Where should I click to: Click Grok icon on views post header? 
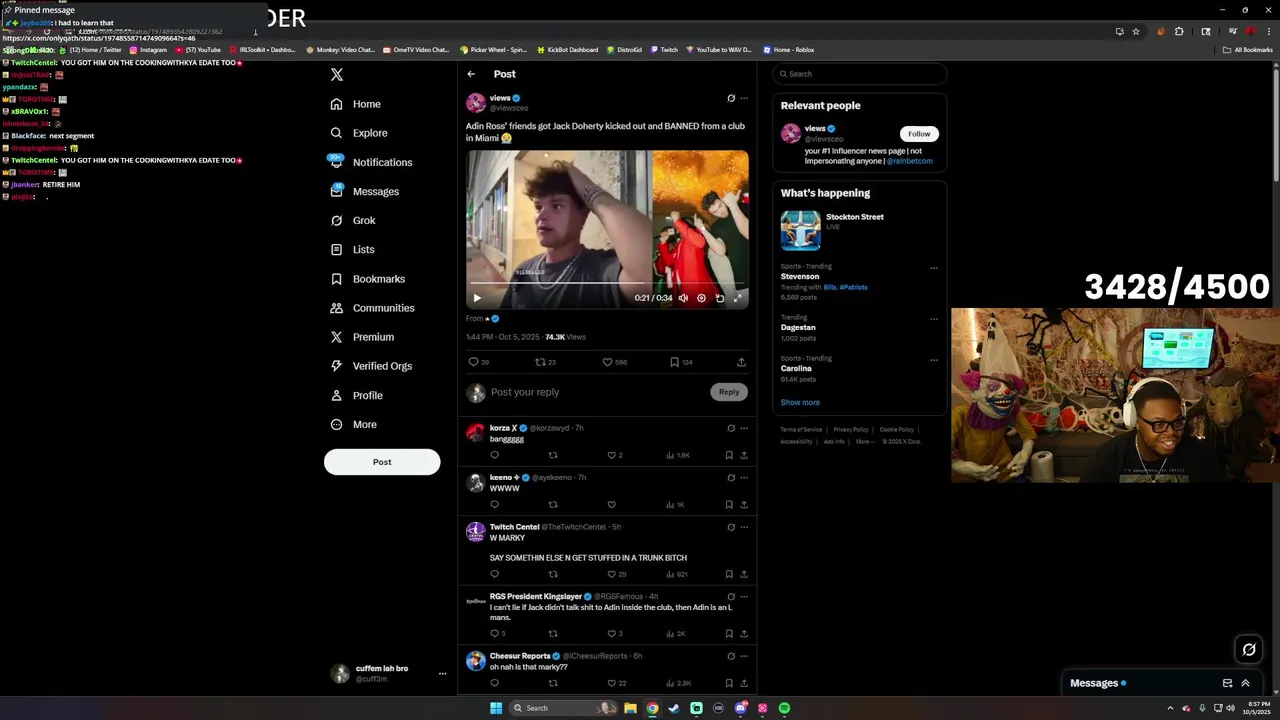731,98
